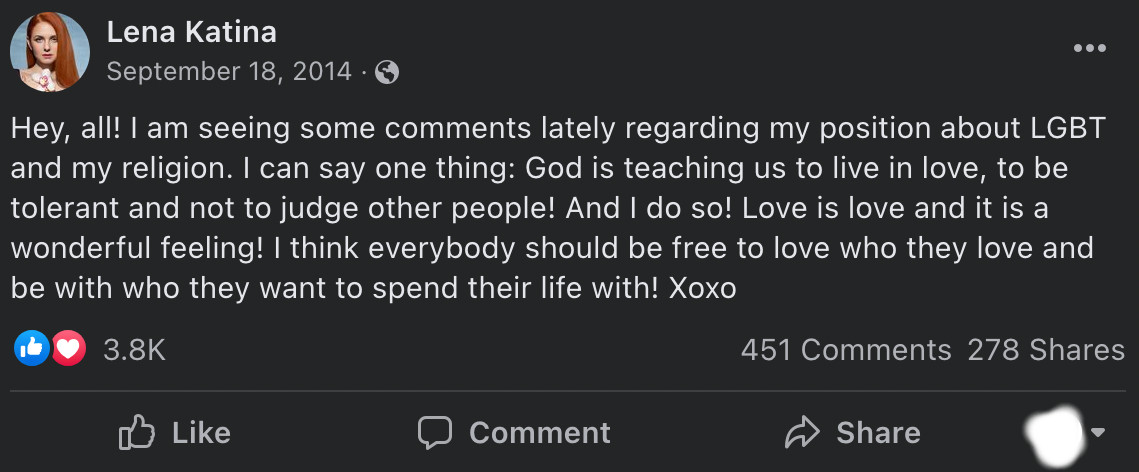This screenshot has height=472, width=1139.
Task: Click the blue thumbs-up reaction icon
Action: pyautogui.click(x=32, y=349)
